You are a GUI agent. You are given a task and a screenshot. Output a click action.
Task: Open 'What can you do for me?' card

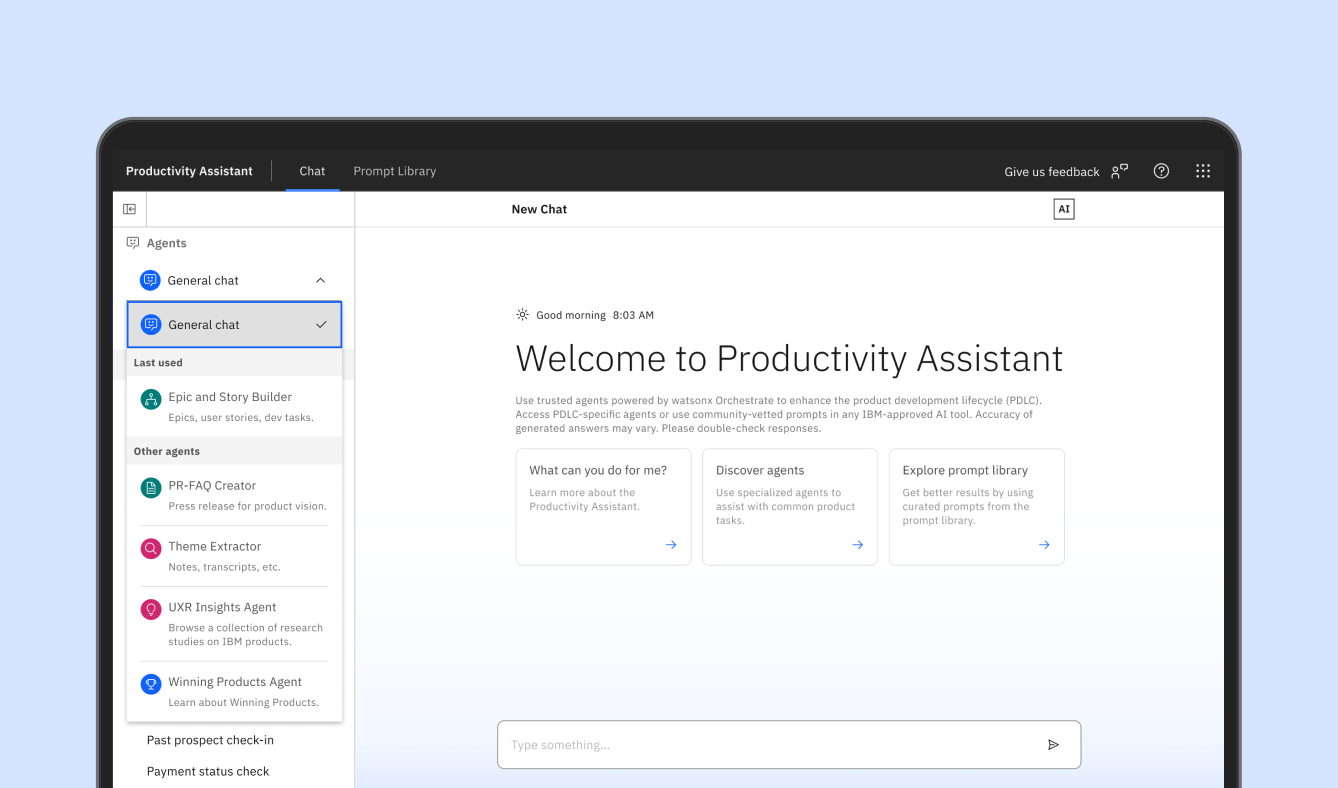(603, 507)
